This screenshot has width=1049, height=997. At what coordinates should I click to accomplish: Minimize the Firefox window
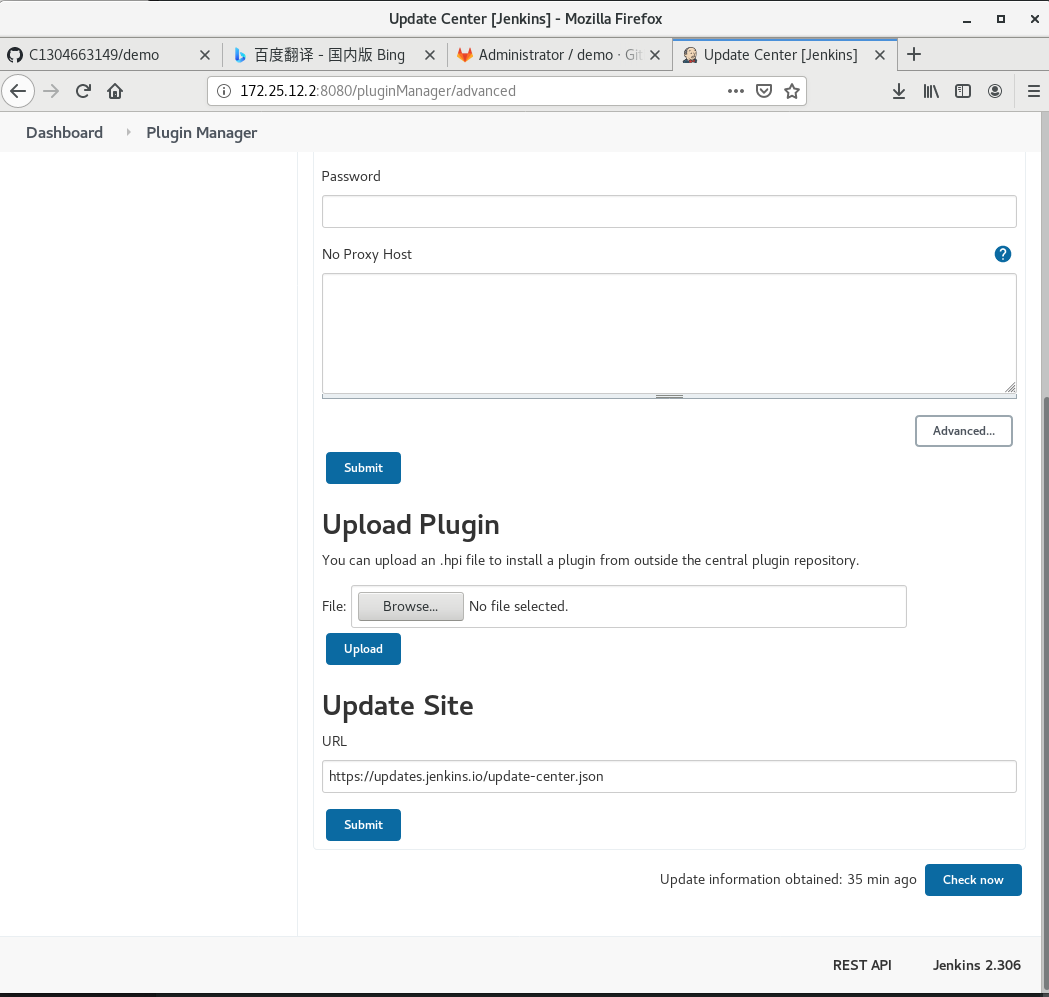tap(967, 19)
